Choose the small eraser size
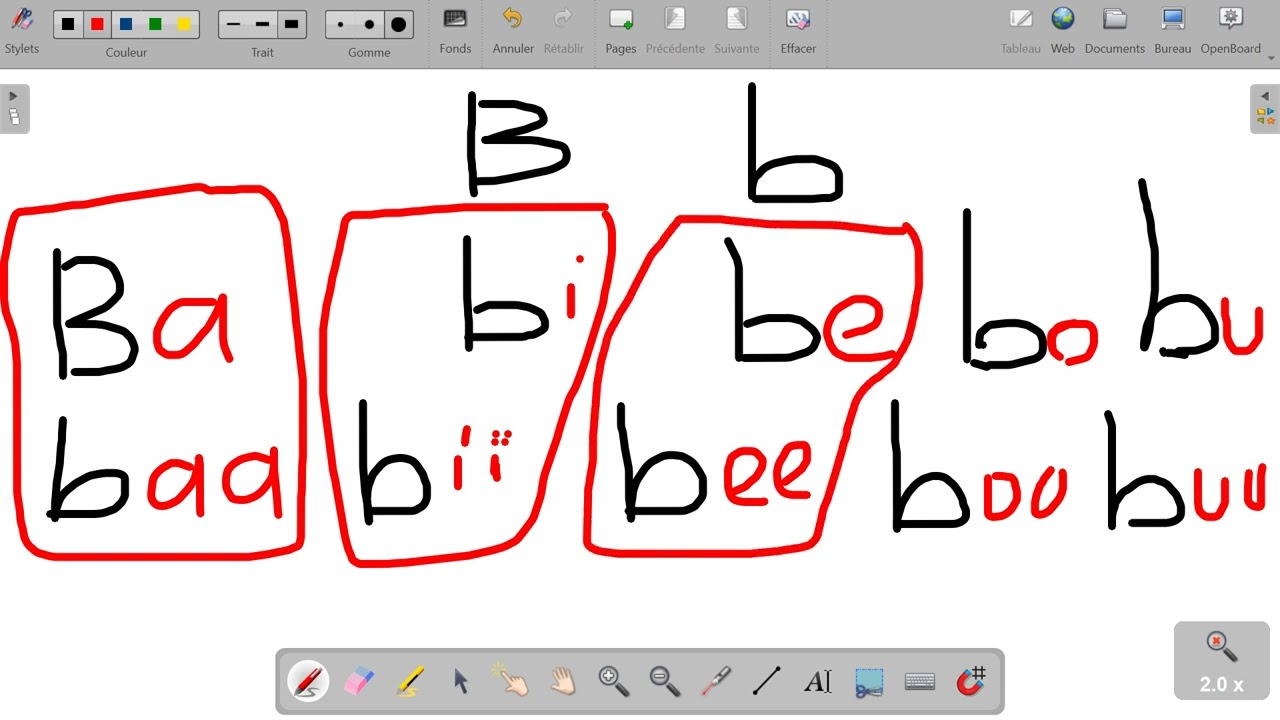Screen dimensions: 1280x720 pyautogui.click(x=341, y=24)
